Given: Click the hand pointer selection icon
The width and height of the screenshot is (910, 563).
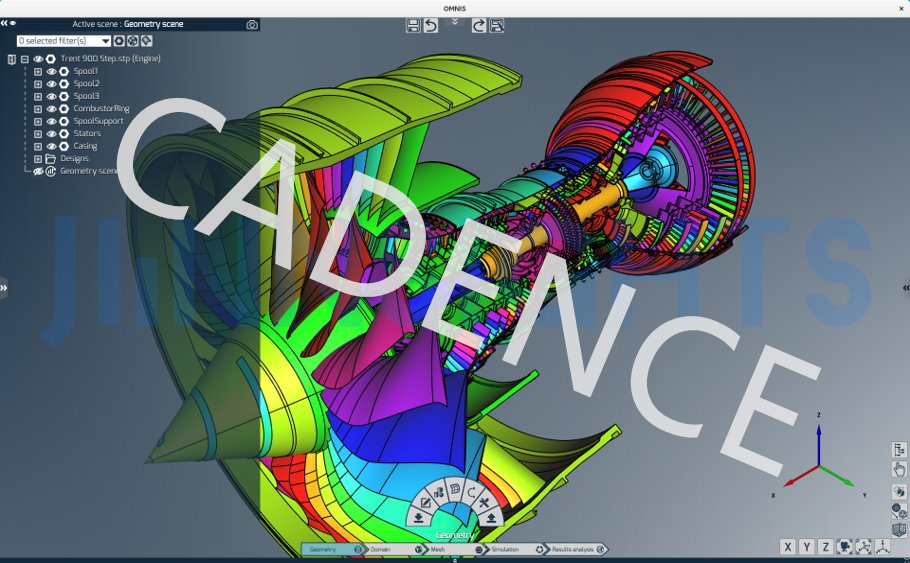Looking at the screenshot, I should click(899, 469).
